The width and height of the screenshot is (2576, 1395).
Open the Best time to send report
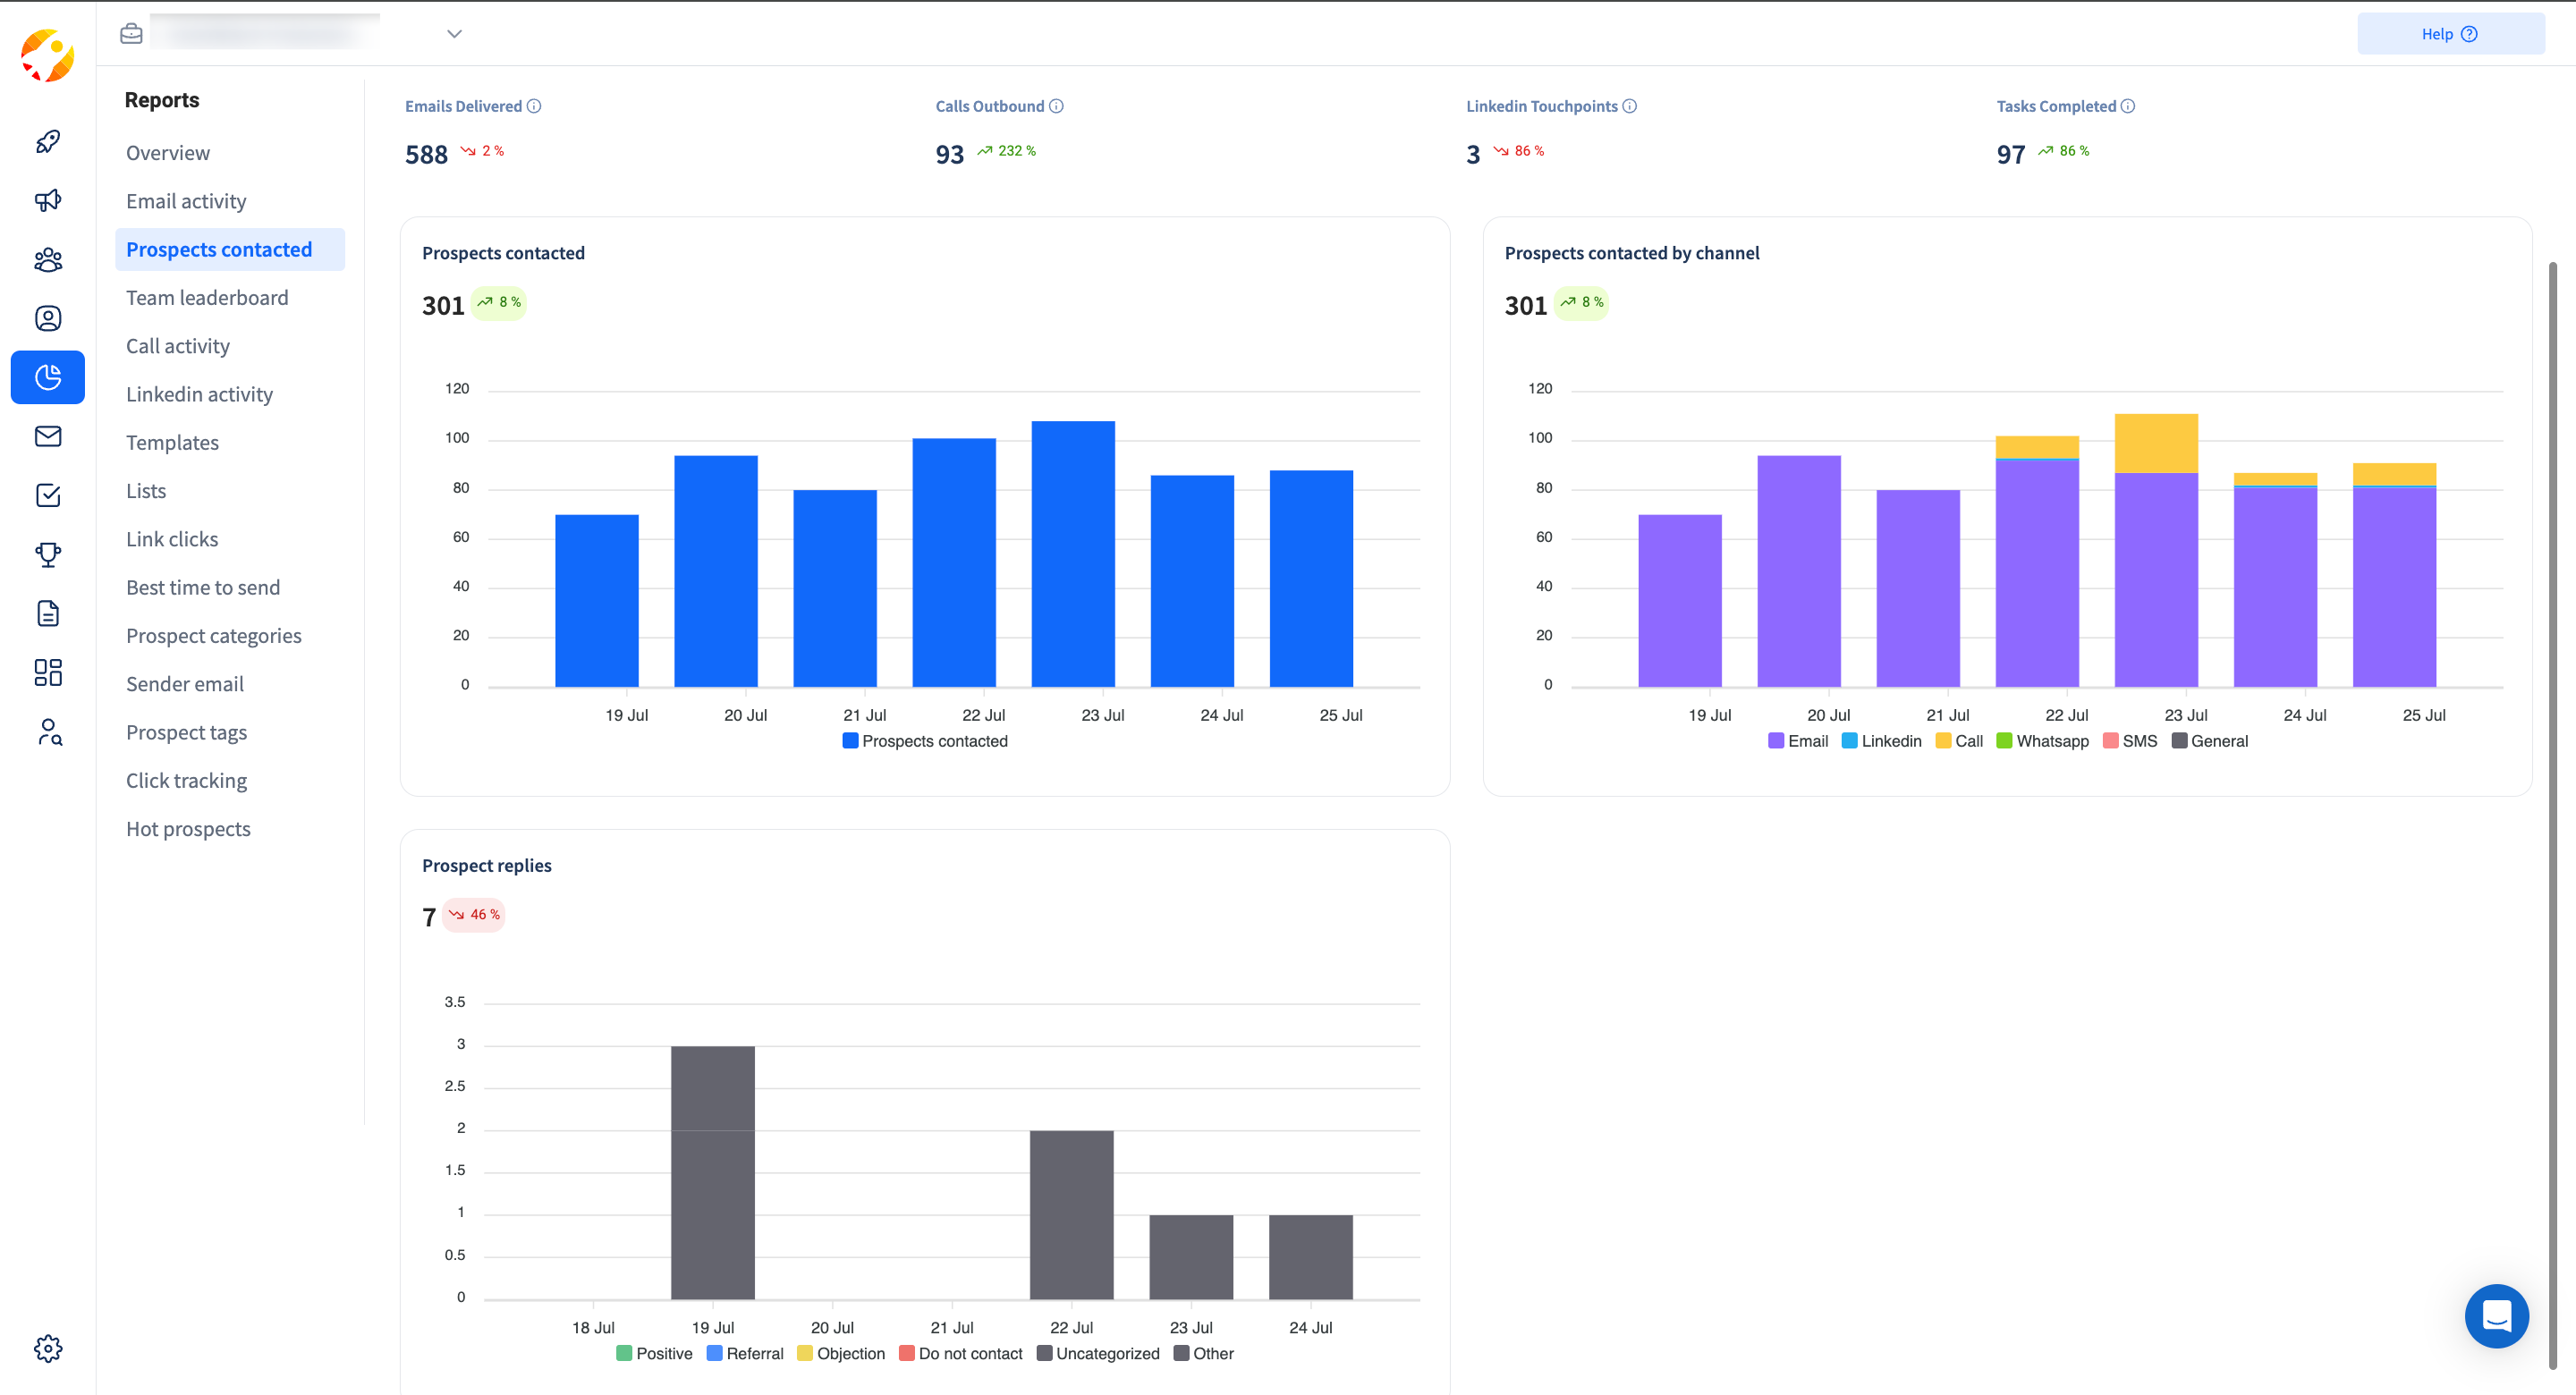click(x=203, y=588)
